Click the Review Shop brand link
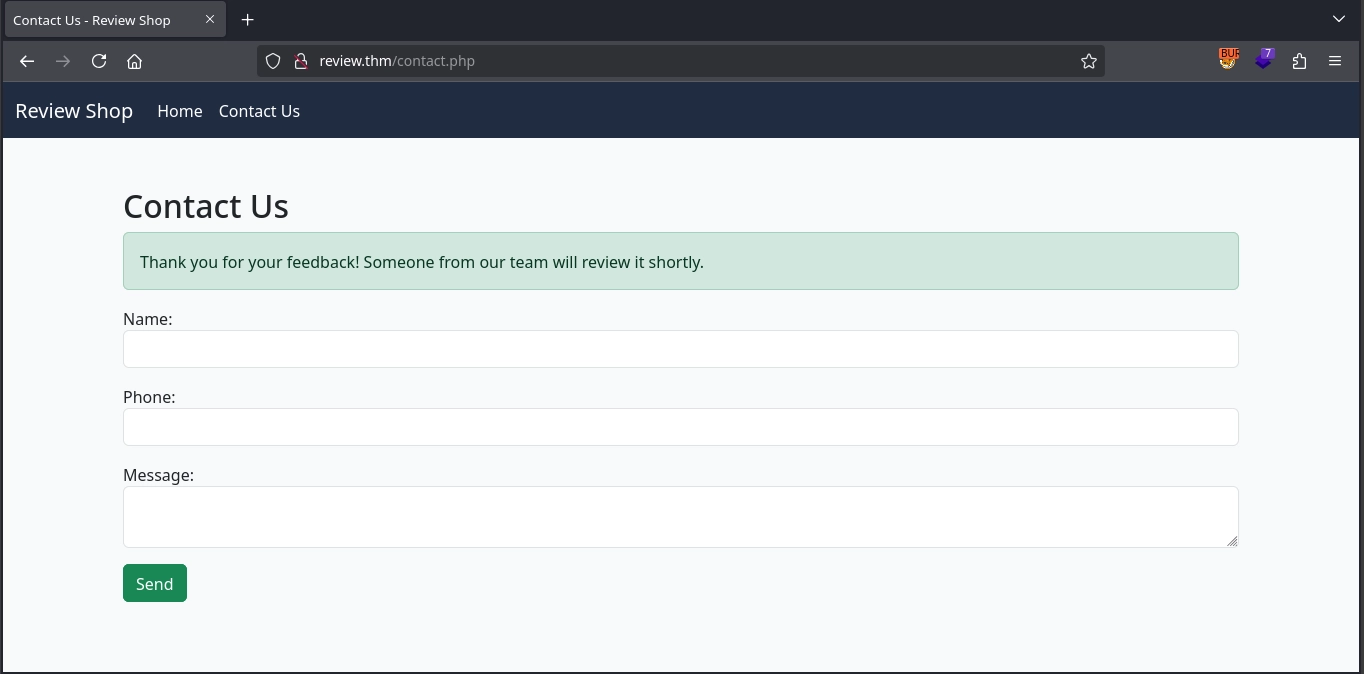Screen dimensions: 1364x674 click(74, 111)
